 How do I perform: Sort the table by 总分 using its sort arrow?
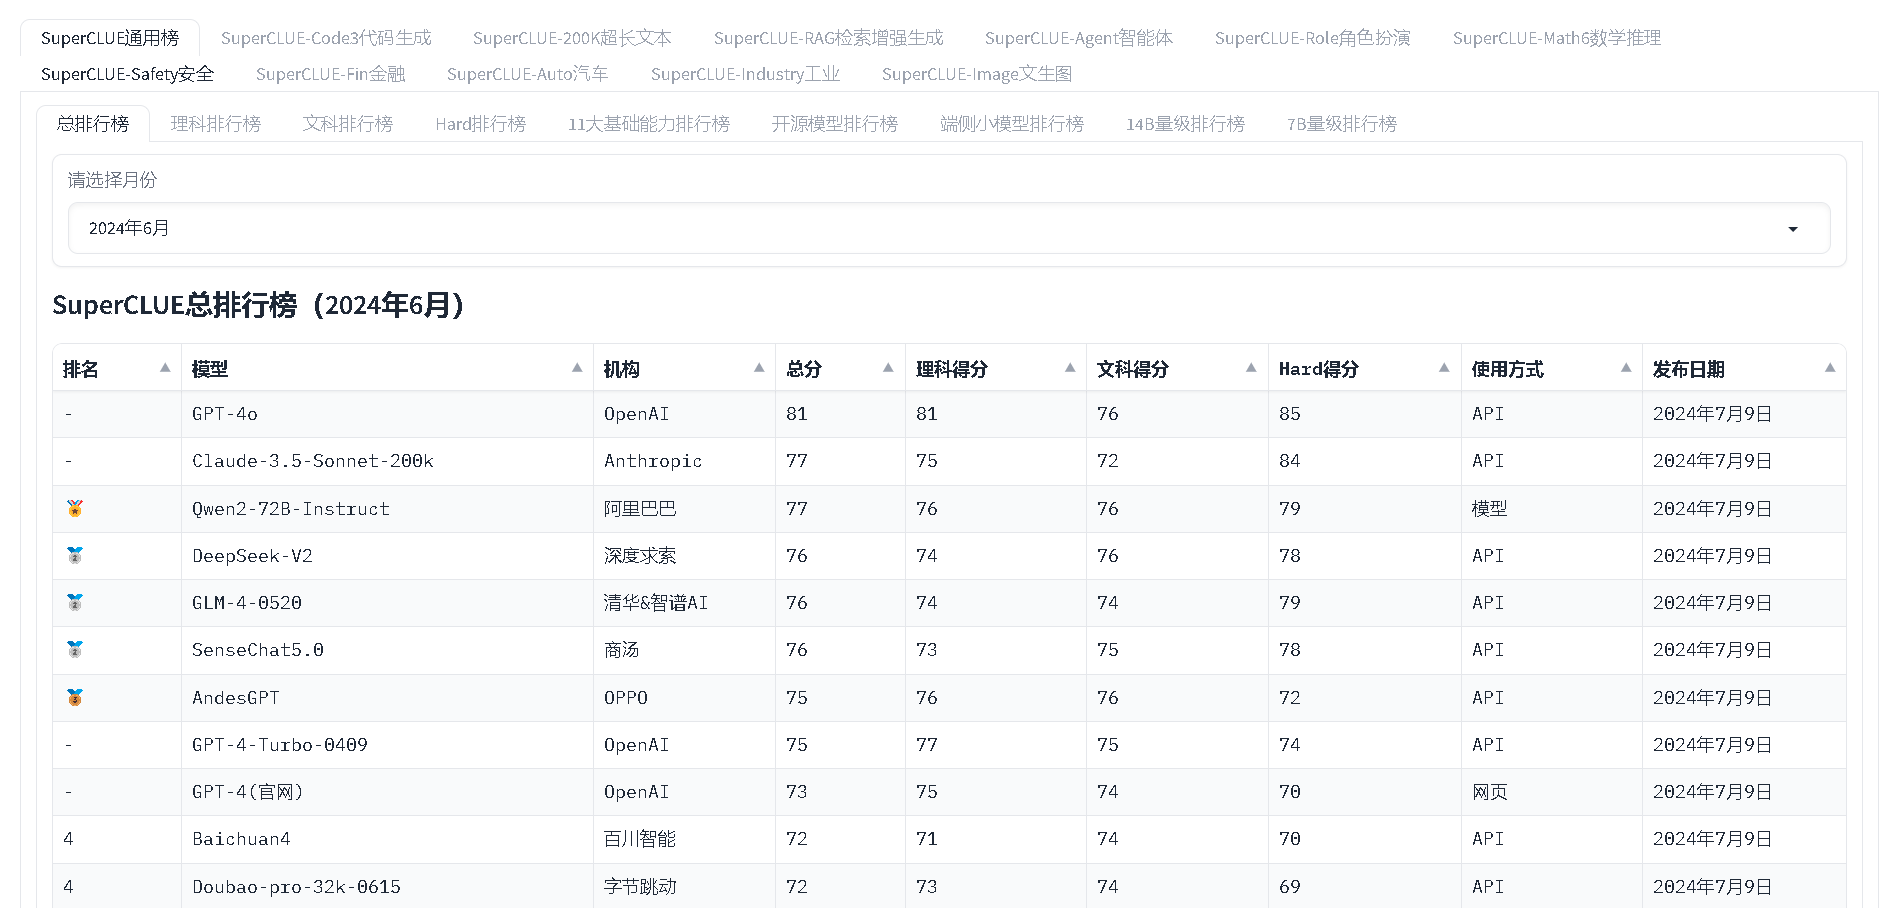coord(888,368)
